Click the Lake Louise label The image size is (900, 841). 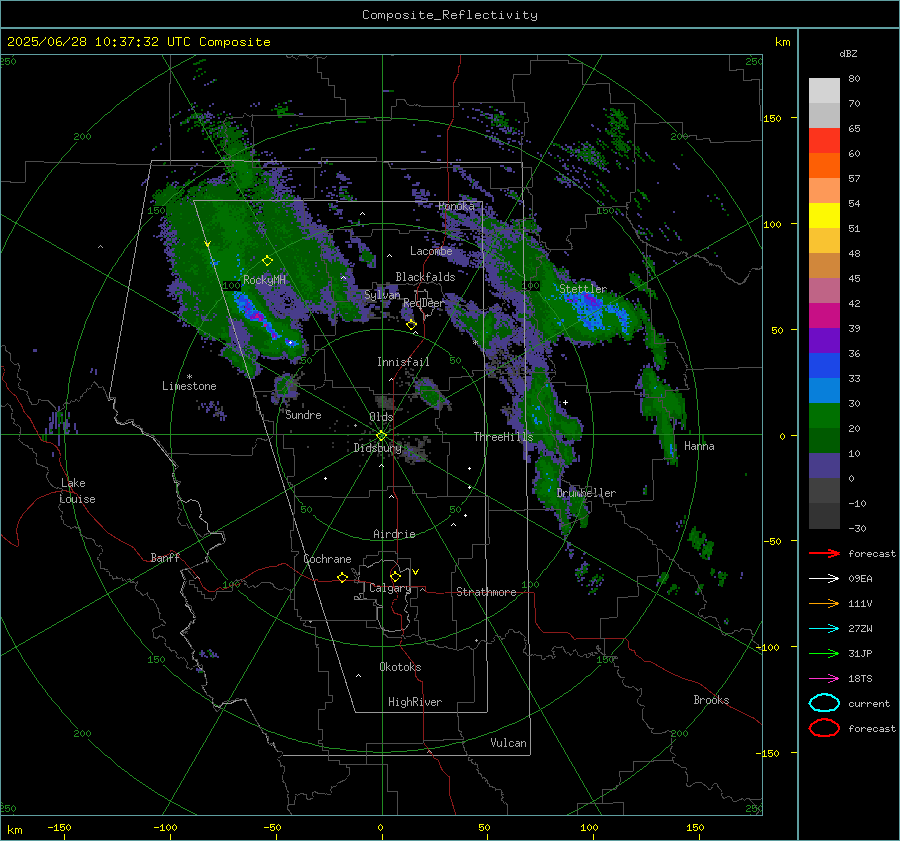[x=77, y=491]
